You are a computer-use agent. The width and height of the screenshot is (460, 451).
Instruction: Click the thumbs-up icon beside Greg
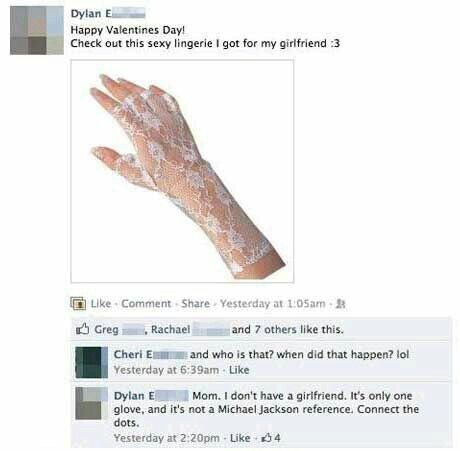[82, 329]
